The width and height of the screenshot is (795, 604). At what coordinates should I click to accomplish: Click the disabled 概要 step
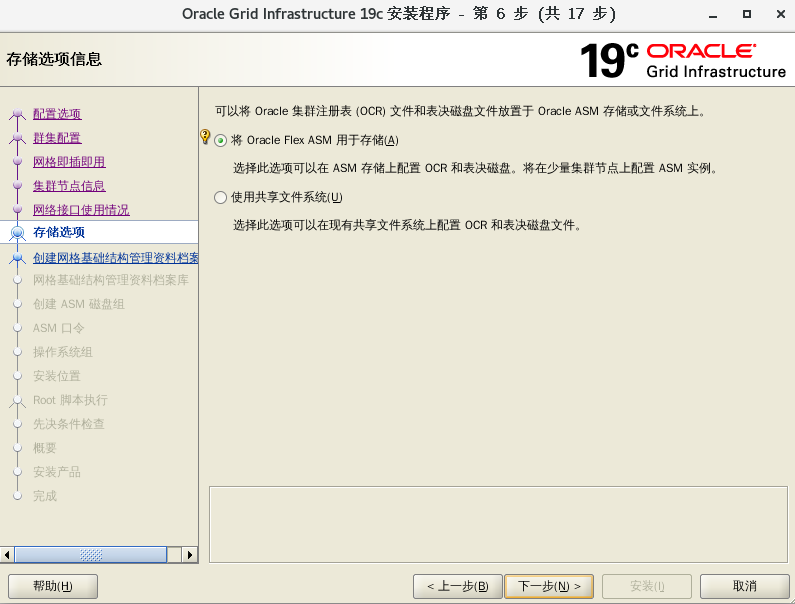[x=45, y=448]
